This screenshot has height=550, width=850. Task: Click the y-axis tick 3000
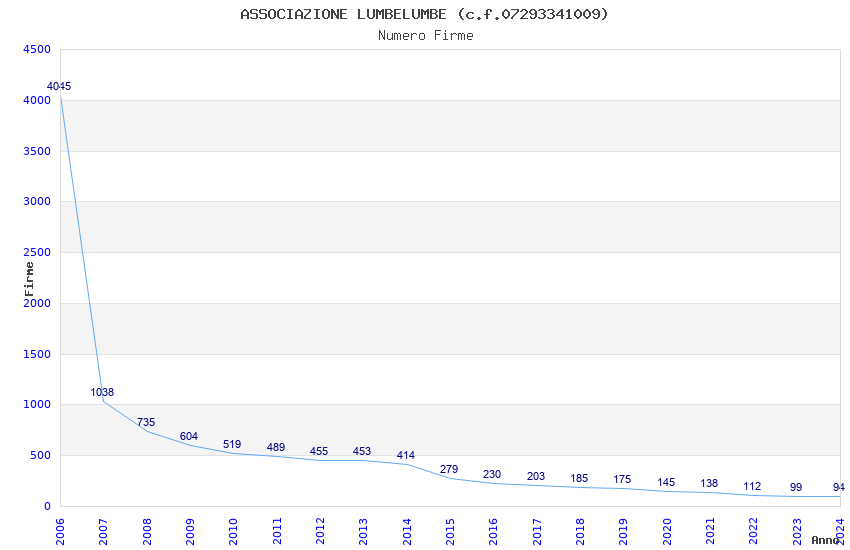pos(37,201)
